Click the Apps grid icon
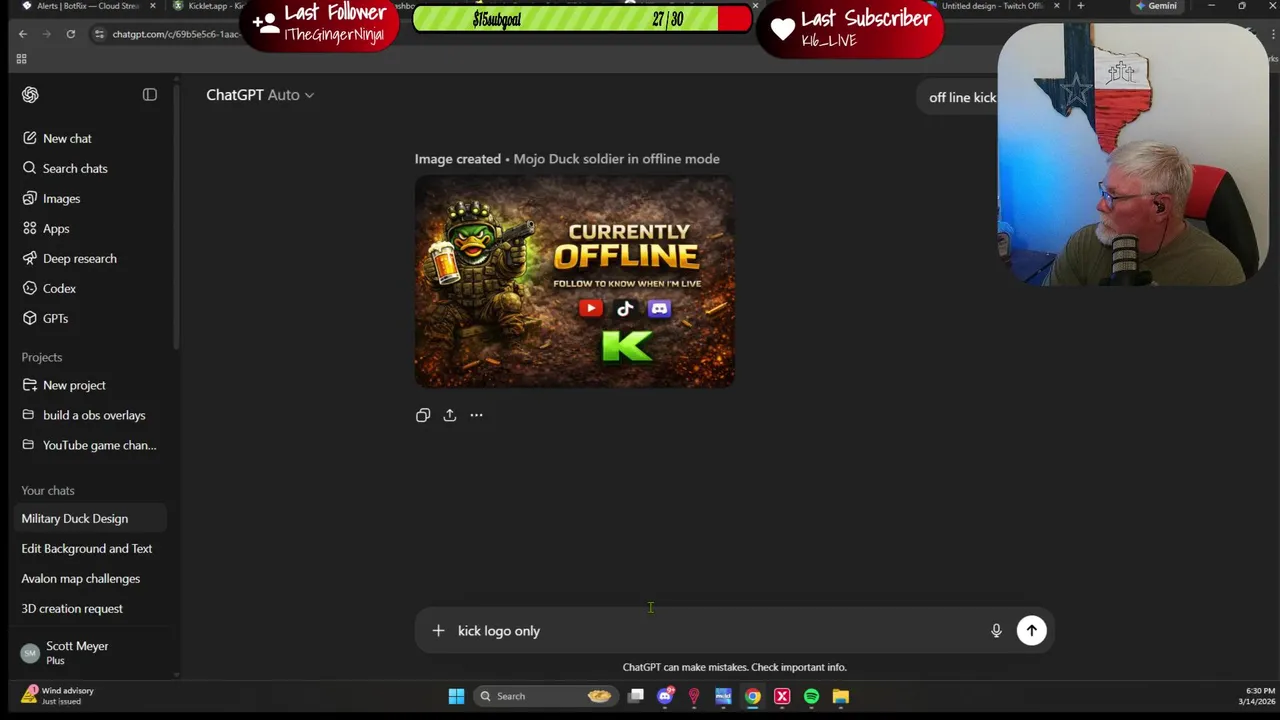The width and height of the screenshot is (1280, 720). click(28, 228)
